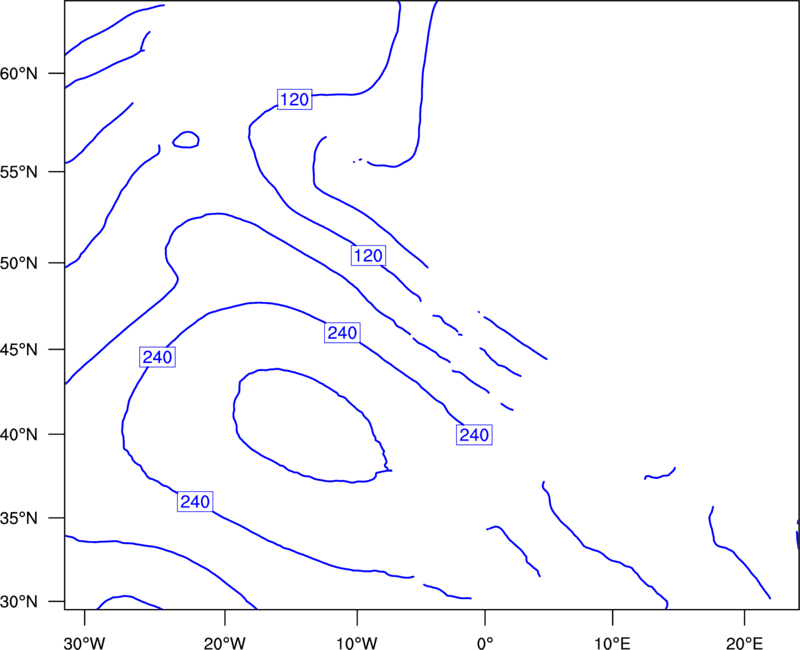Select the 240 contour label near 10°W, 46°N
Screen dimensions: 800x650
(x=342, y=333)
